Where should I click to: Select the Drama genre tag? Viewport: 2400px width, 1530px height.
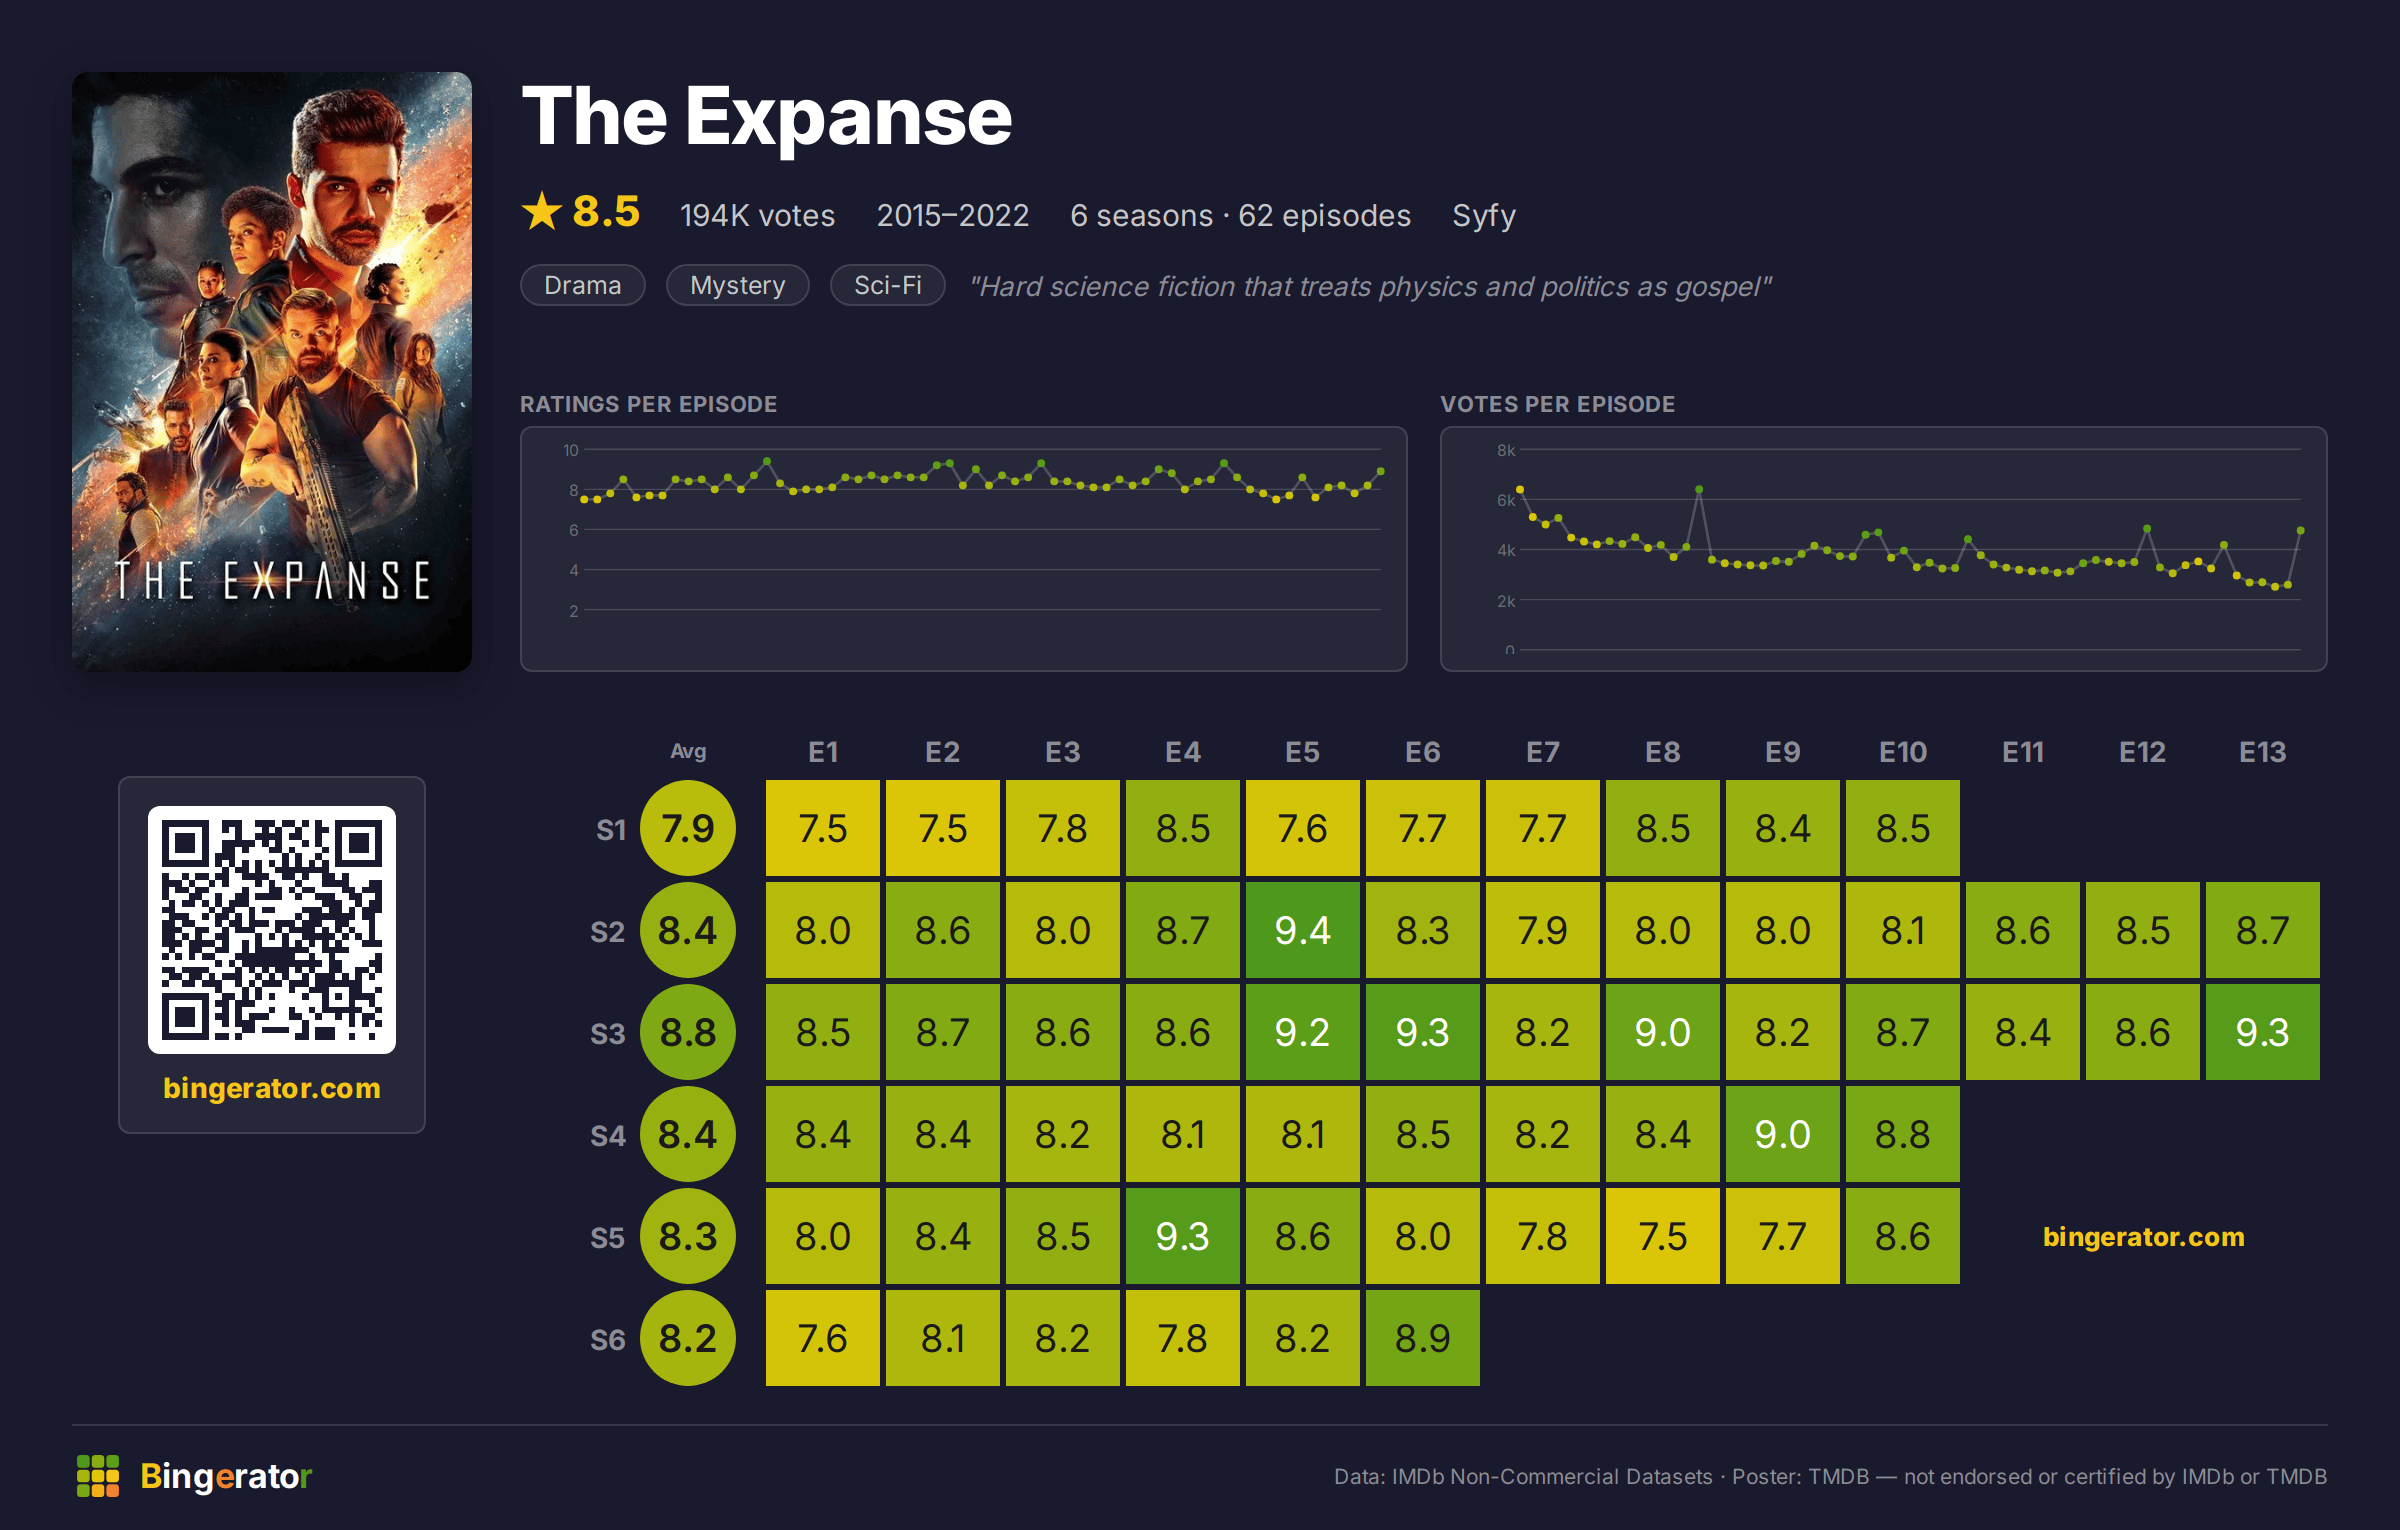click(583, 285)
